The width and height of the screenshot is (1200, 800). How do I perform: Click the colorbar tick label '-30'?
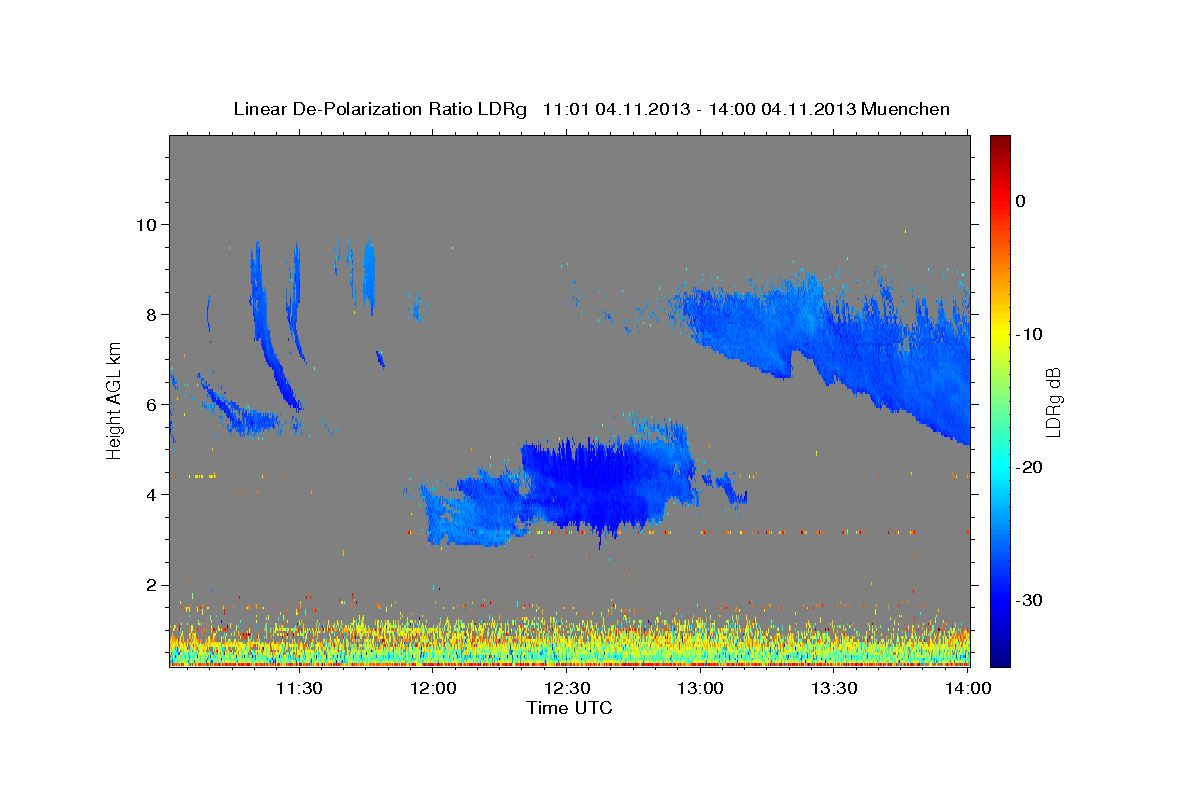coord(1029,600)
